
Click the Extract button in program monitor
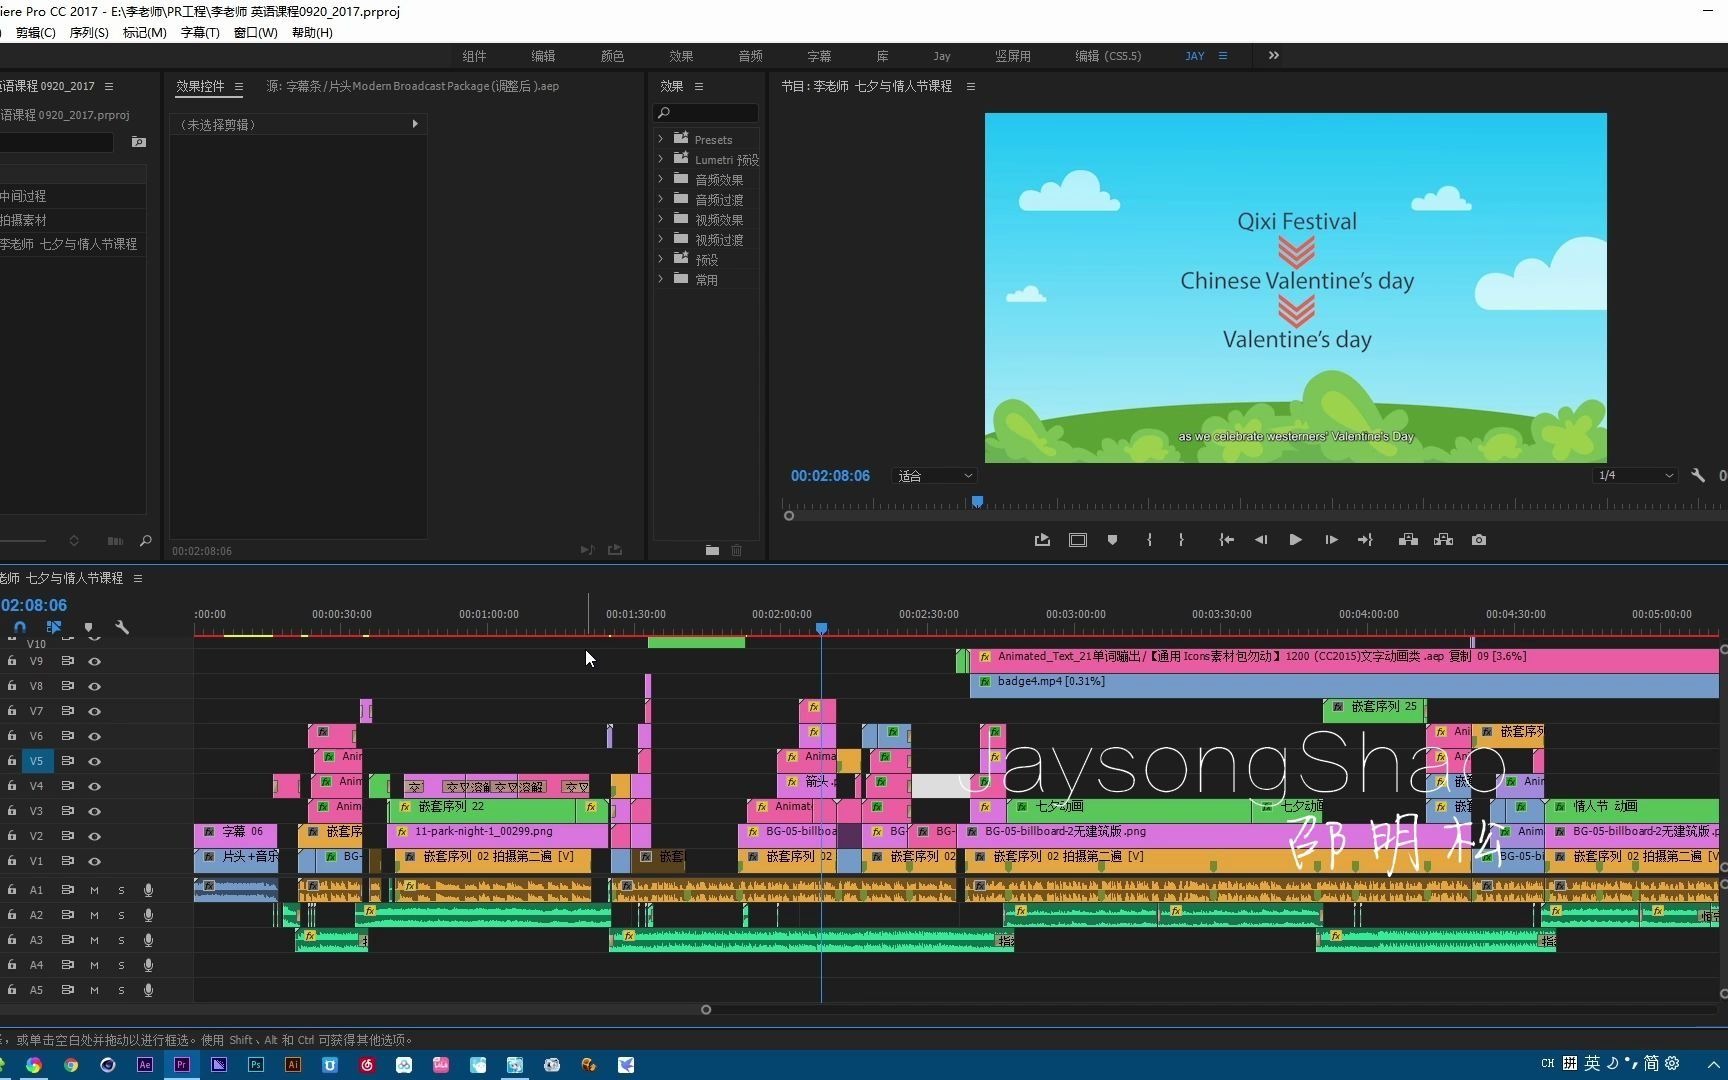coord(1443,540)
